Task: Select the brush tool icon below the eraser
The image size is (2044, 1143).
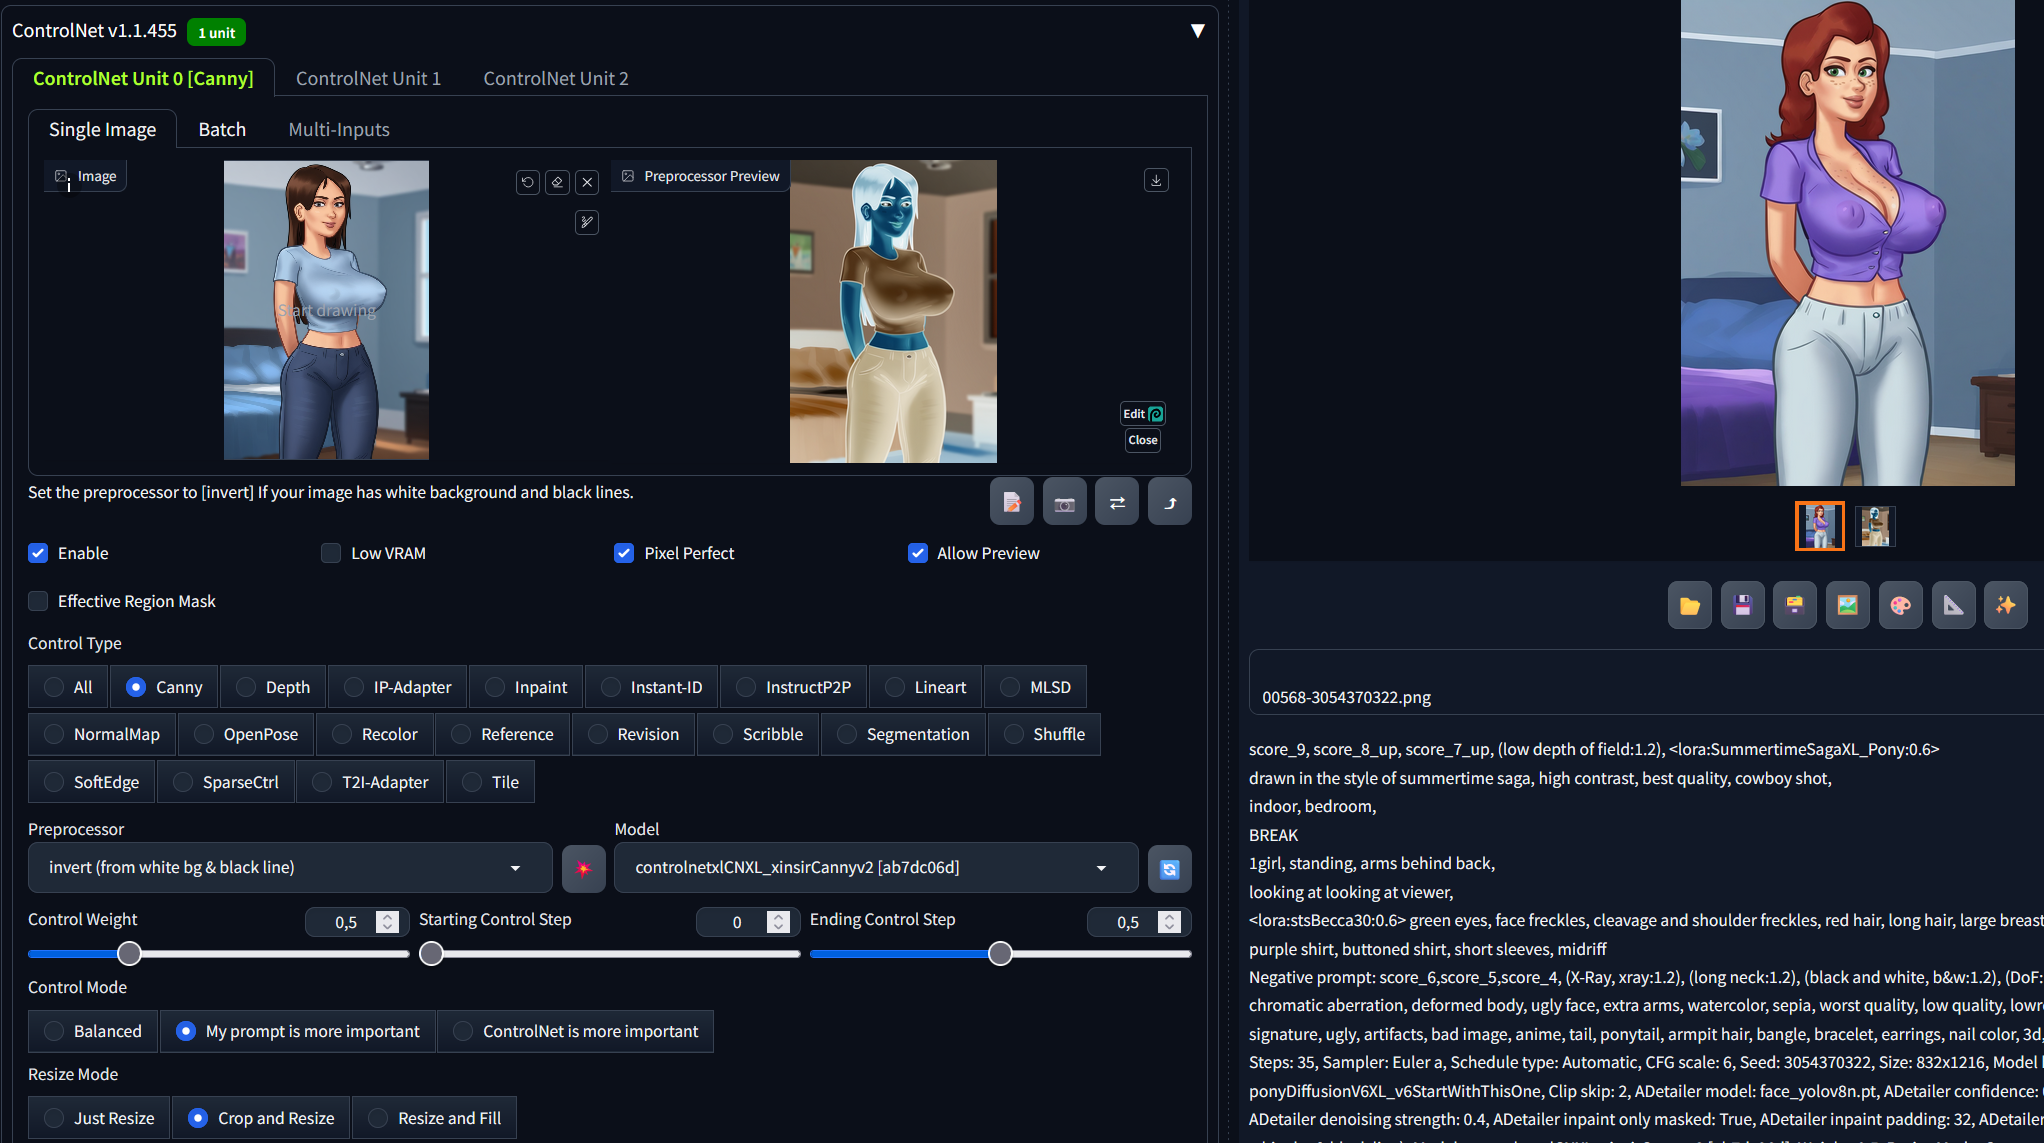Action: pos(587,222)
